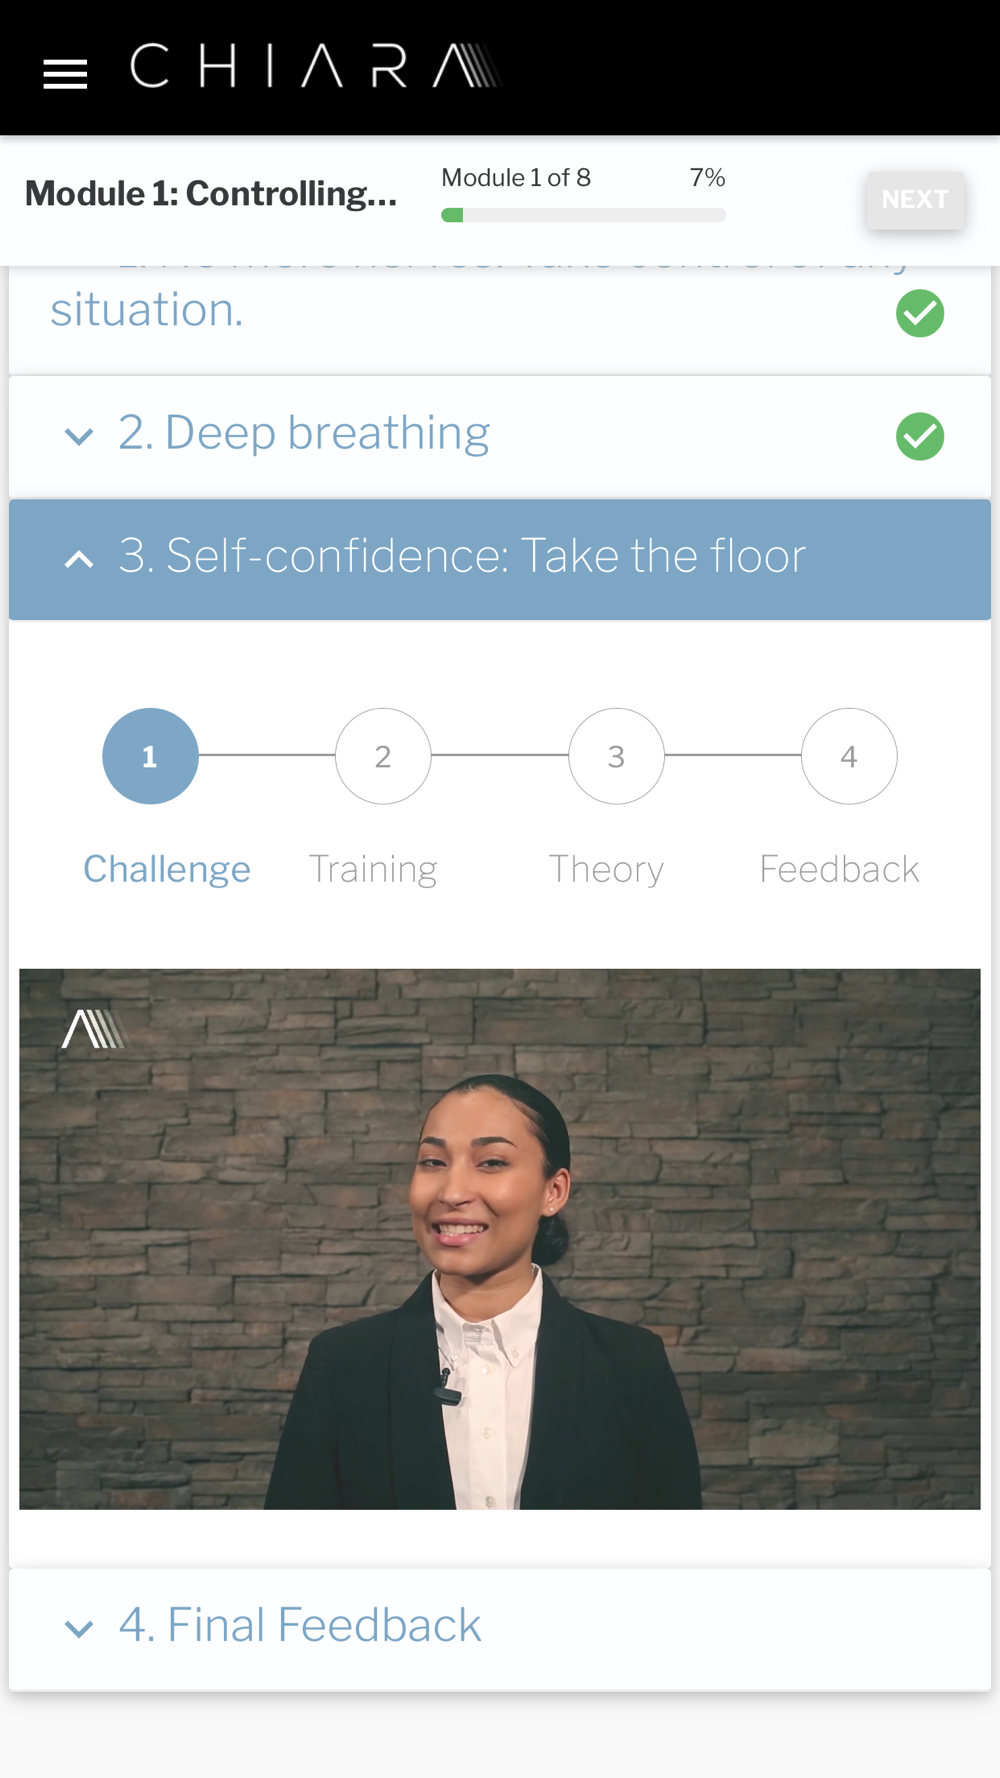Select step 4 Feedback circle
The image size is (1000, 1778).
pyautogui.click(x=849, y=756)
